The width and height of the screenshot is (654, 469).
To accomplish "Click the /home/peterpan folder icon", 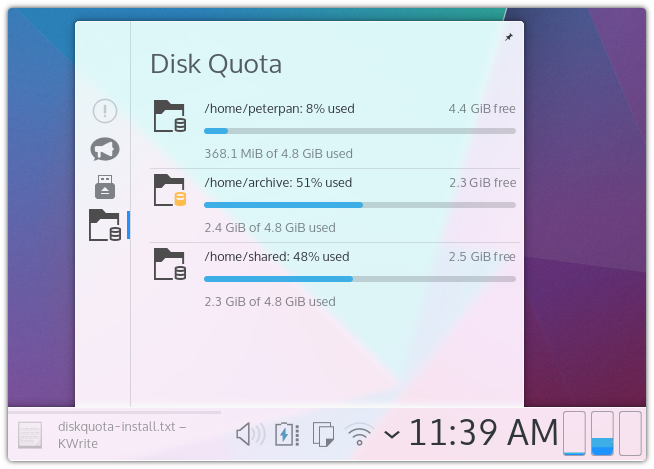I will click(170, 116).
